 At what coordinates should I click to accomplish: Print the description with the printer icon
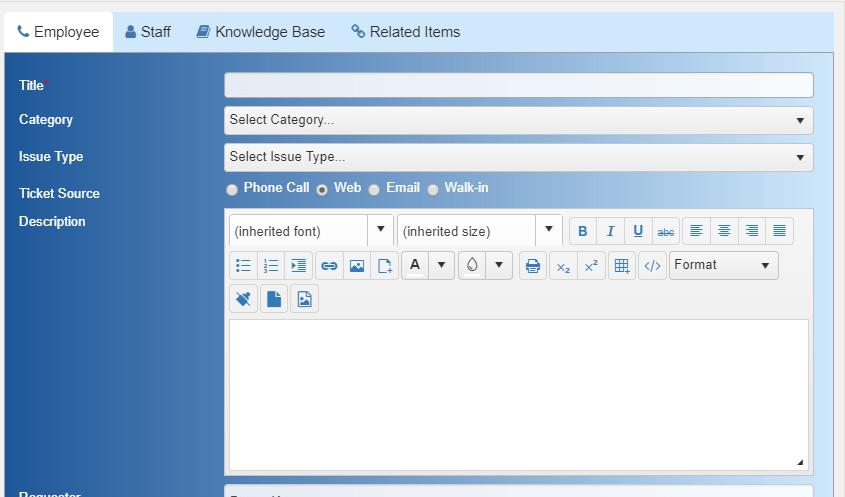pos(533,265)
